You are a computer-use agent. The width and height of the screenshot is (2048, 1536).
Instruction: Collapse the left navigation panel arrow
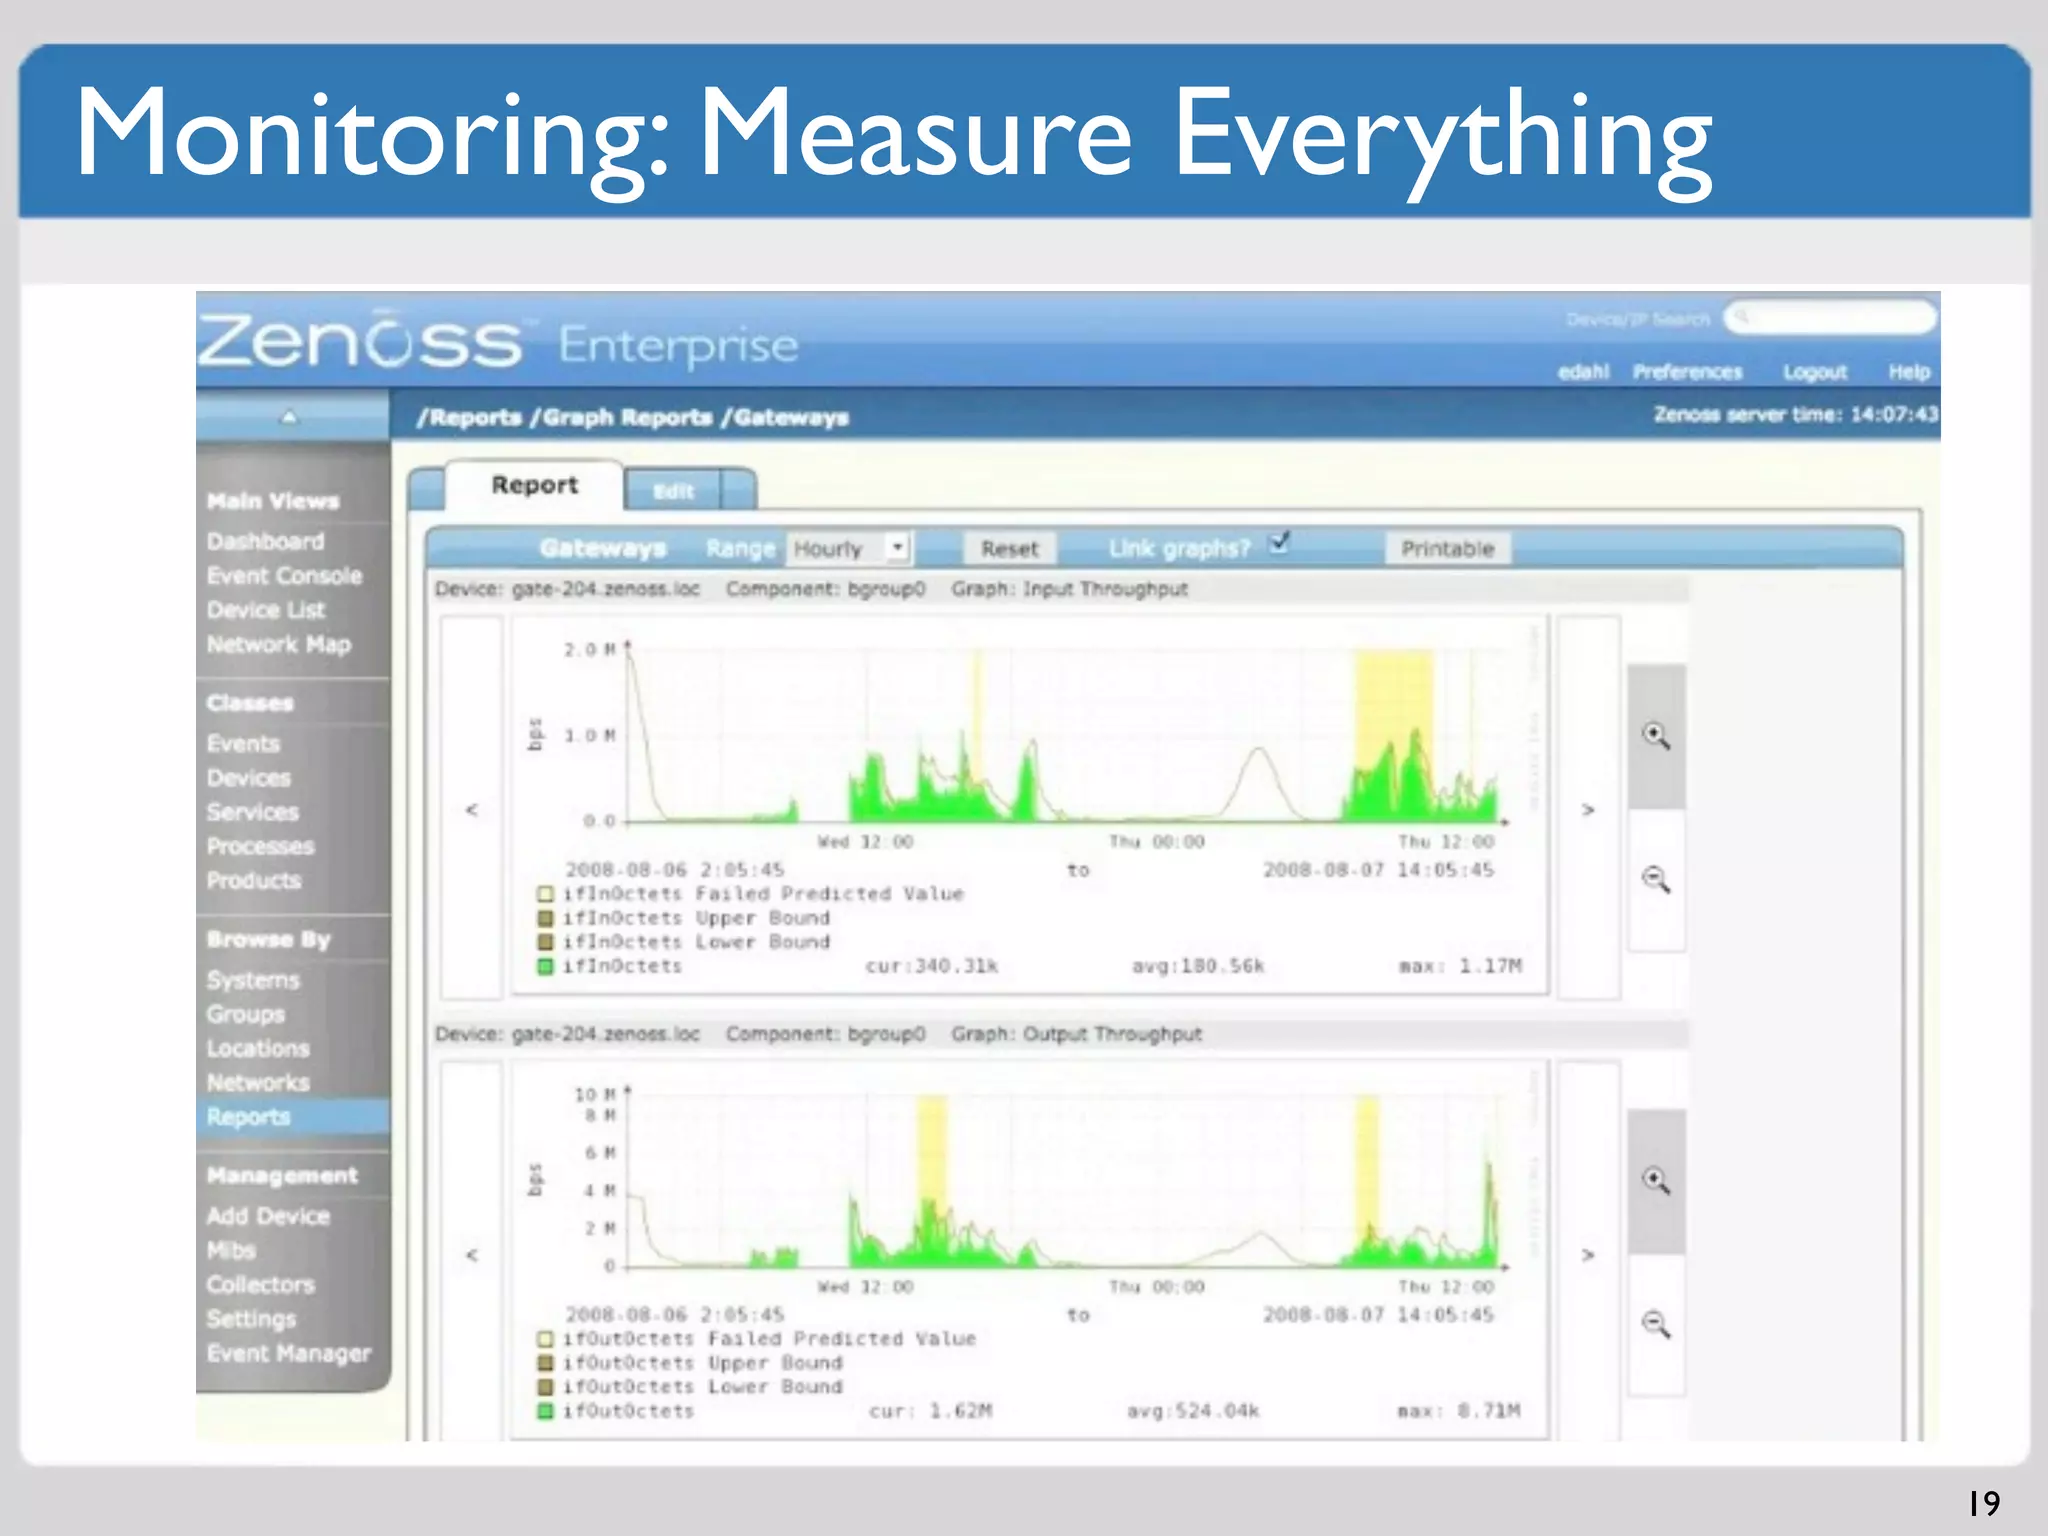point(289,416)
